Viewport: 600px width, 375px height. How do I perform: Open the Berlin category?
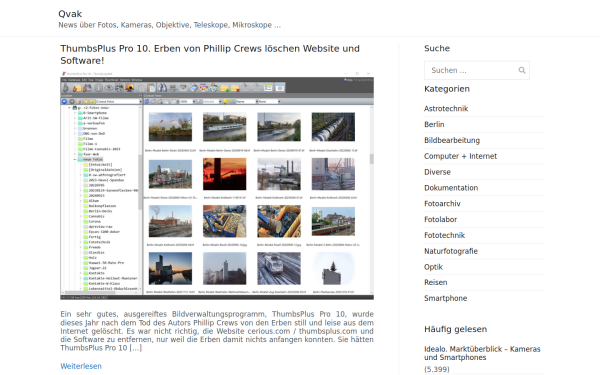click(x=434, y=124)
